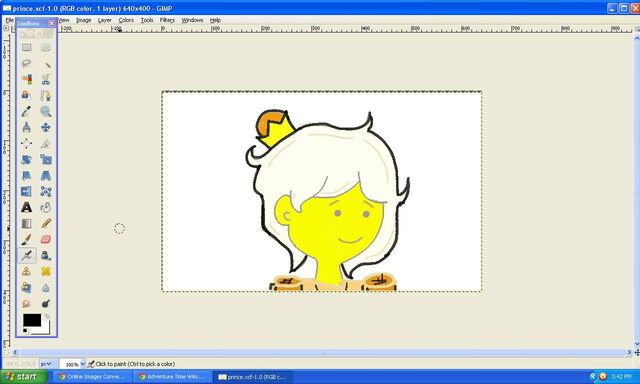Select the Flip tool
The width and height of the screenshot is (640, 384).
click(x=27, y=191)
